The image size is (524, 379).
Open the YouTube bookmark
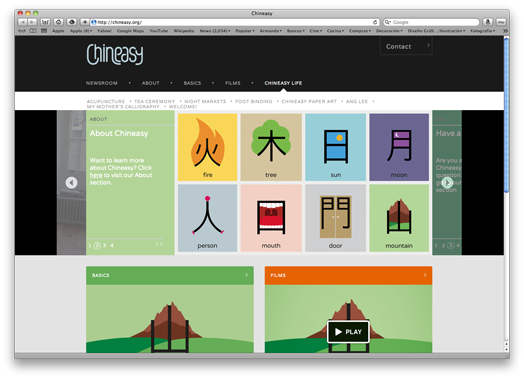(x=159, y=31)
